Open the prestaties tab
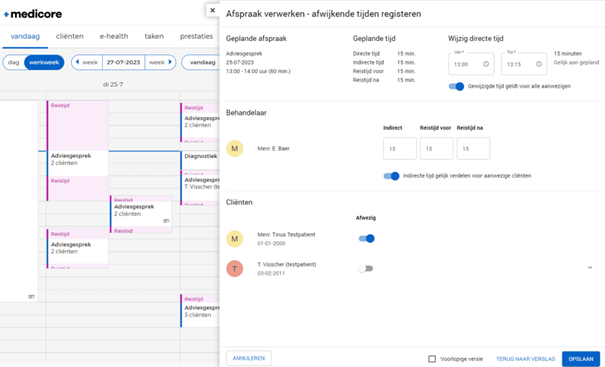The height and width of the screenshot is (367, 605). point(196,36)
